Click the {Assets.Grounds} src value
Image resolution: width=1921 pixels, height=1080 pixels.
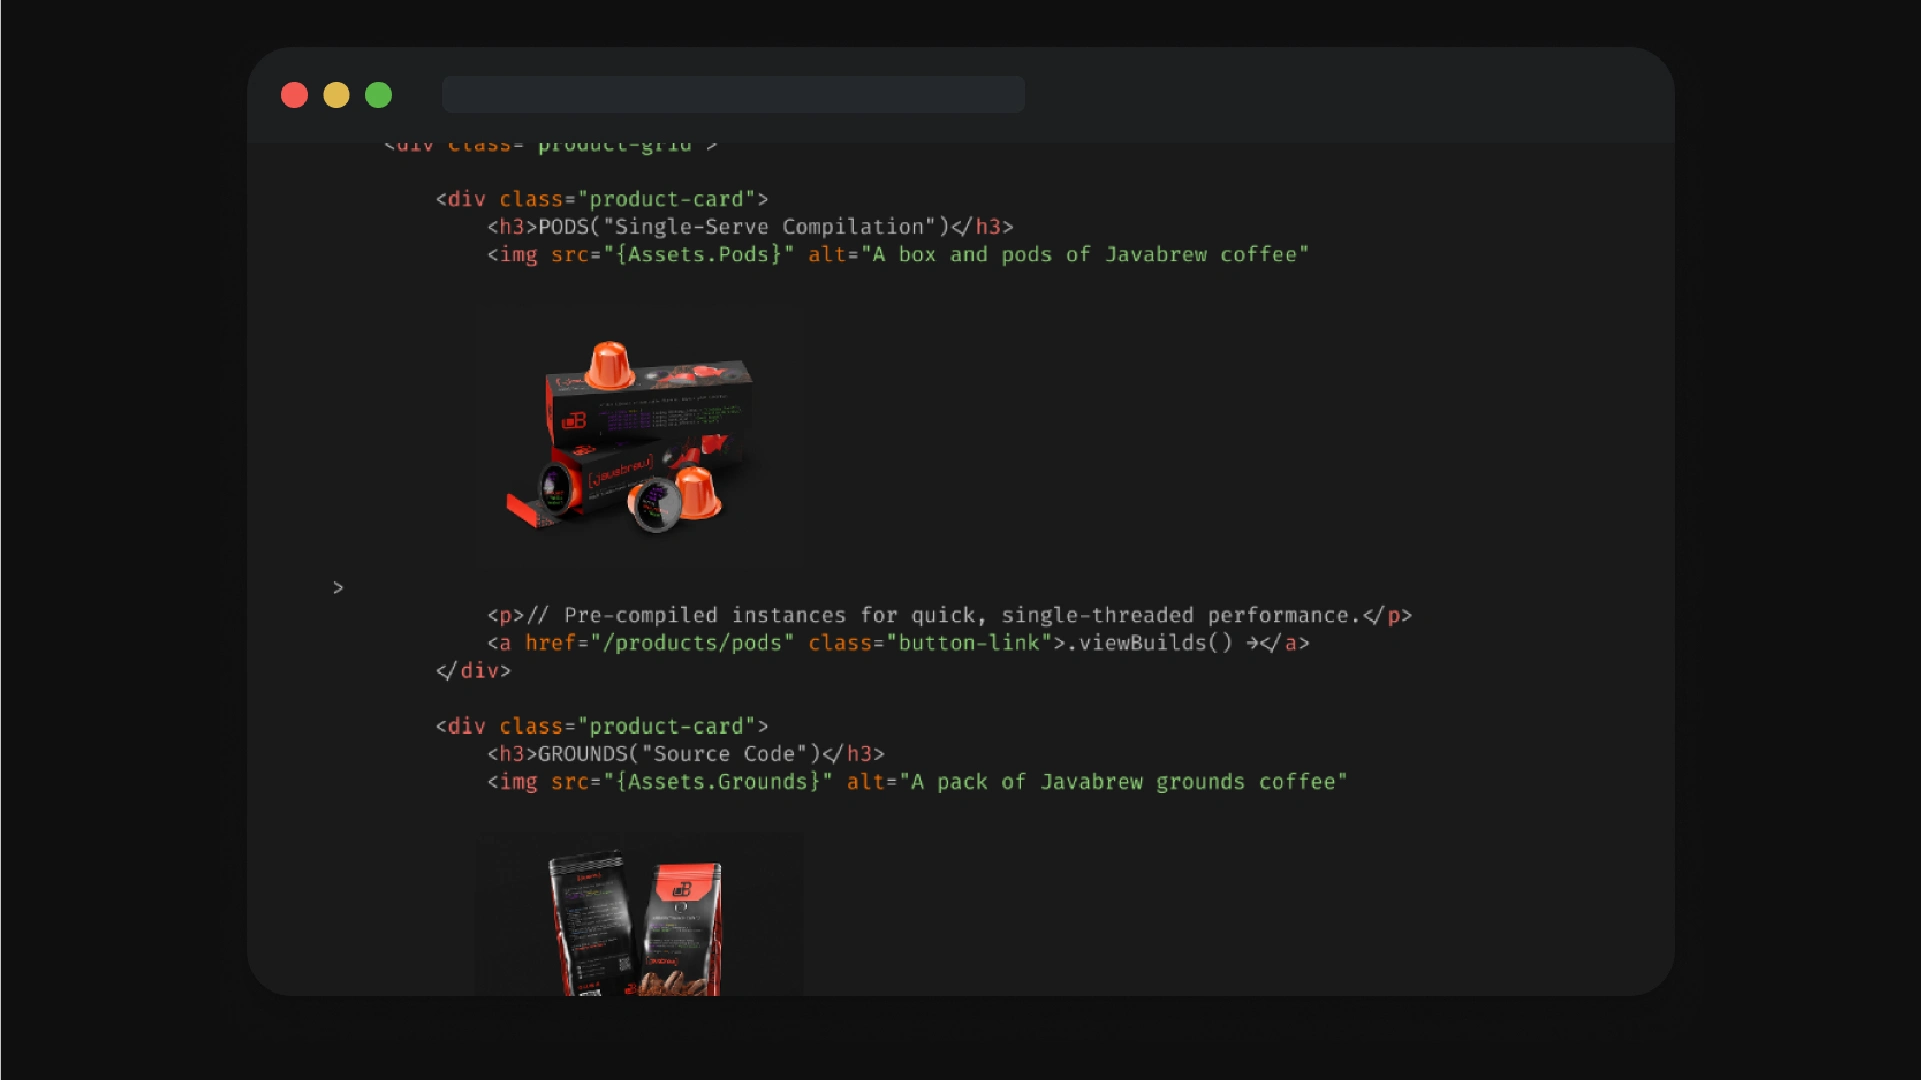tap(717, 782)
